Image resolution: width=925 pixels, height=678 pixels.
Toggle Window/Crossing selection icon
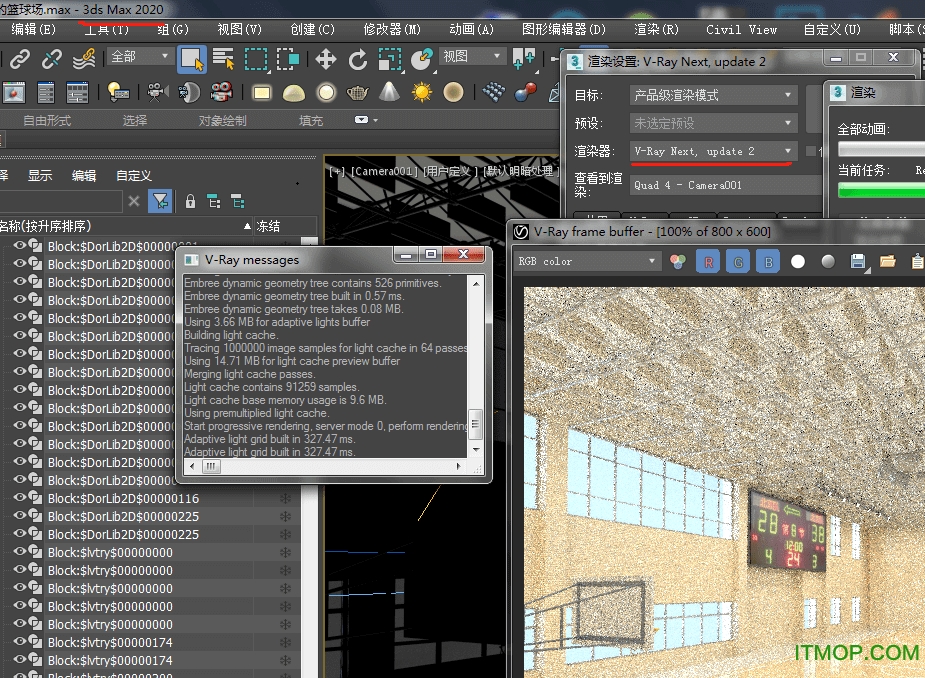288,59
